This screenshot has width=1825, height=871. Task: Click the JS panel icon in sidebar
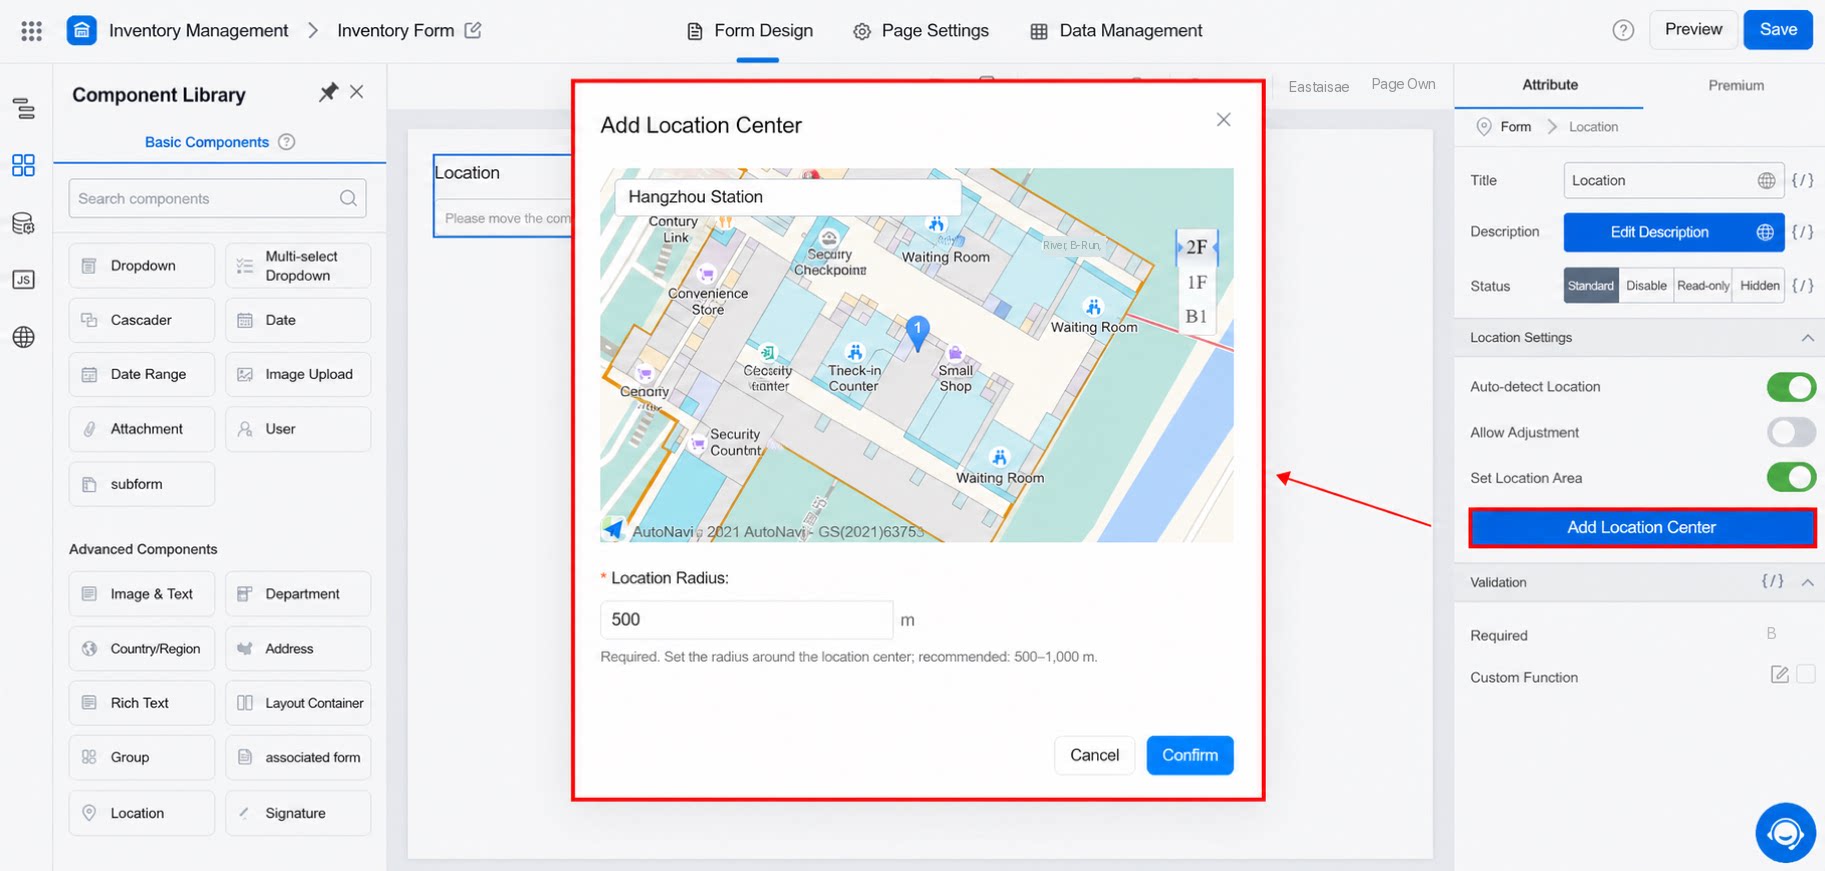(24, 279)
